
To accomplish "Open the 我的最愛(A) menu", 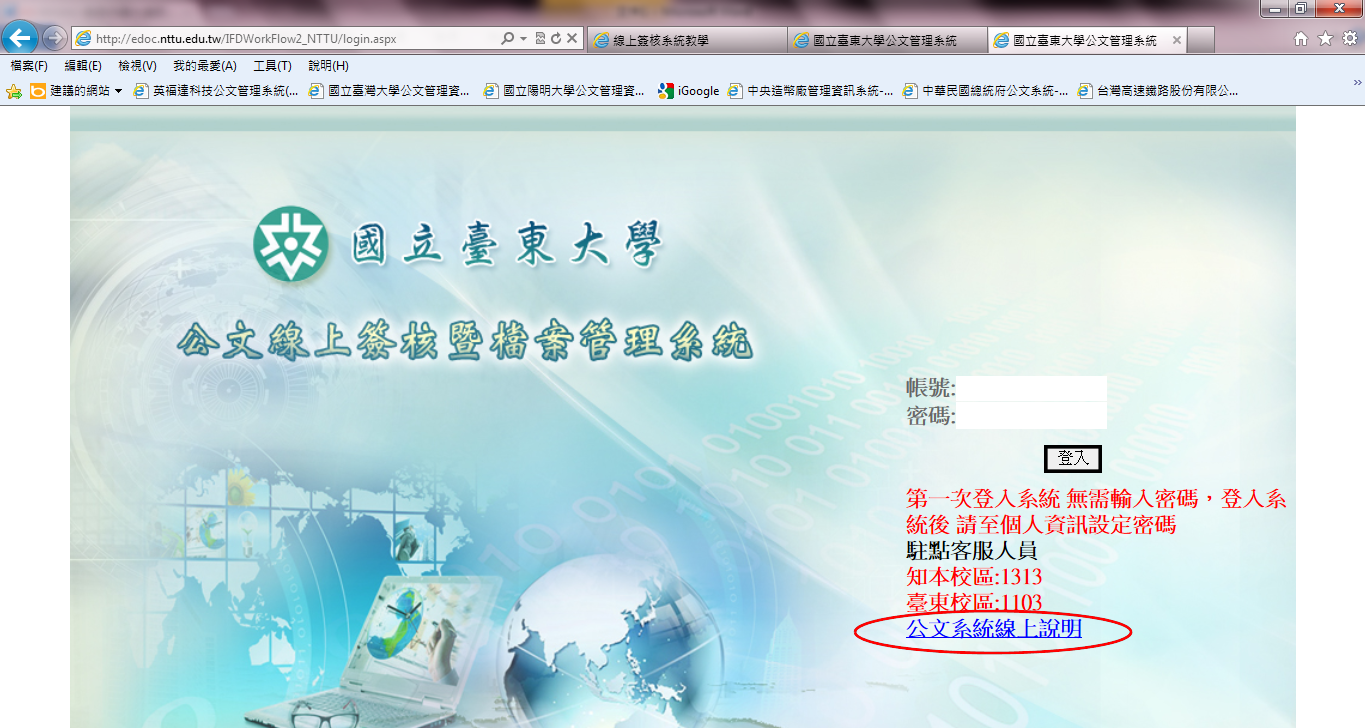I will click(x=205, y=66).
